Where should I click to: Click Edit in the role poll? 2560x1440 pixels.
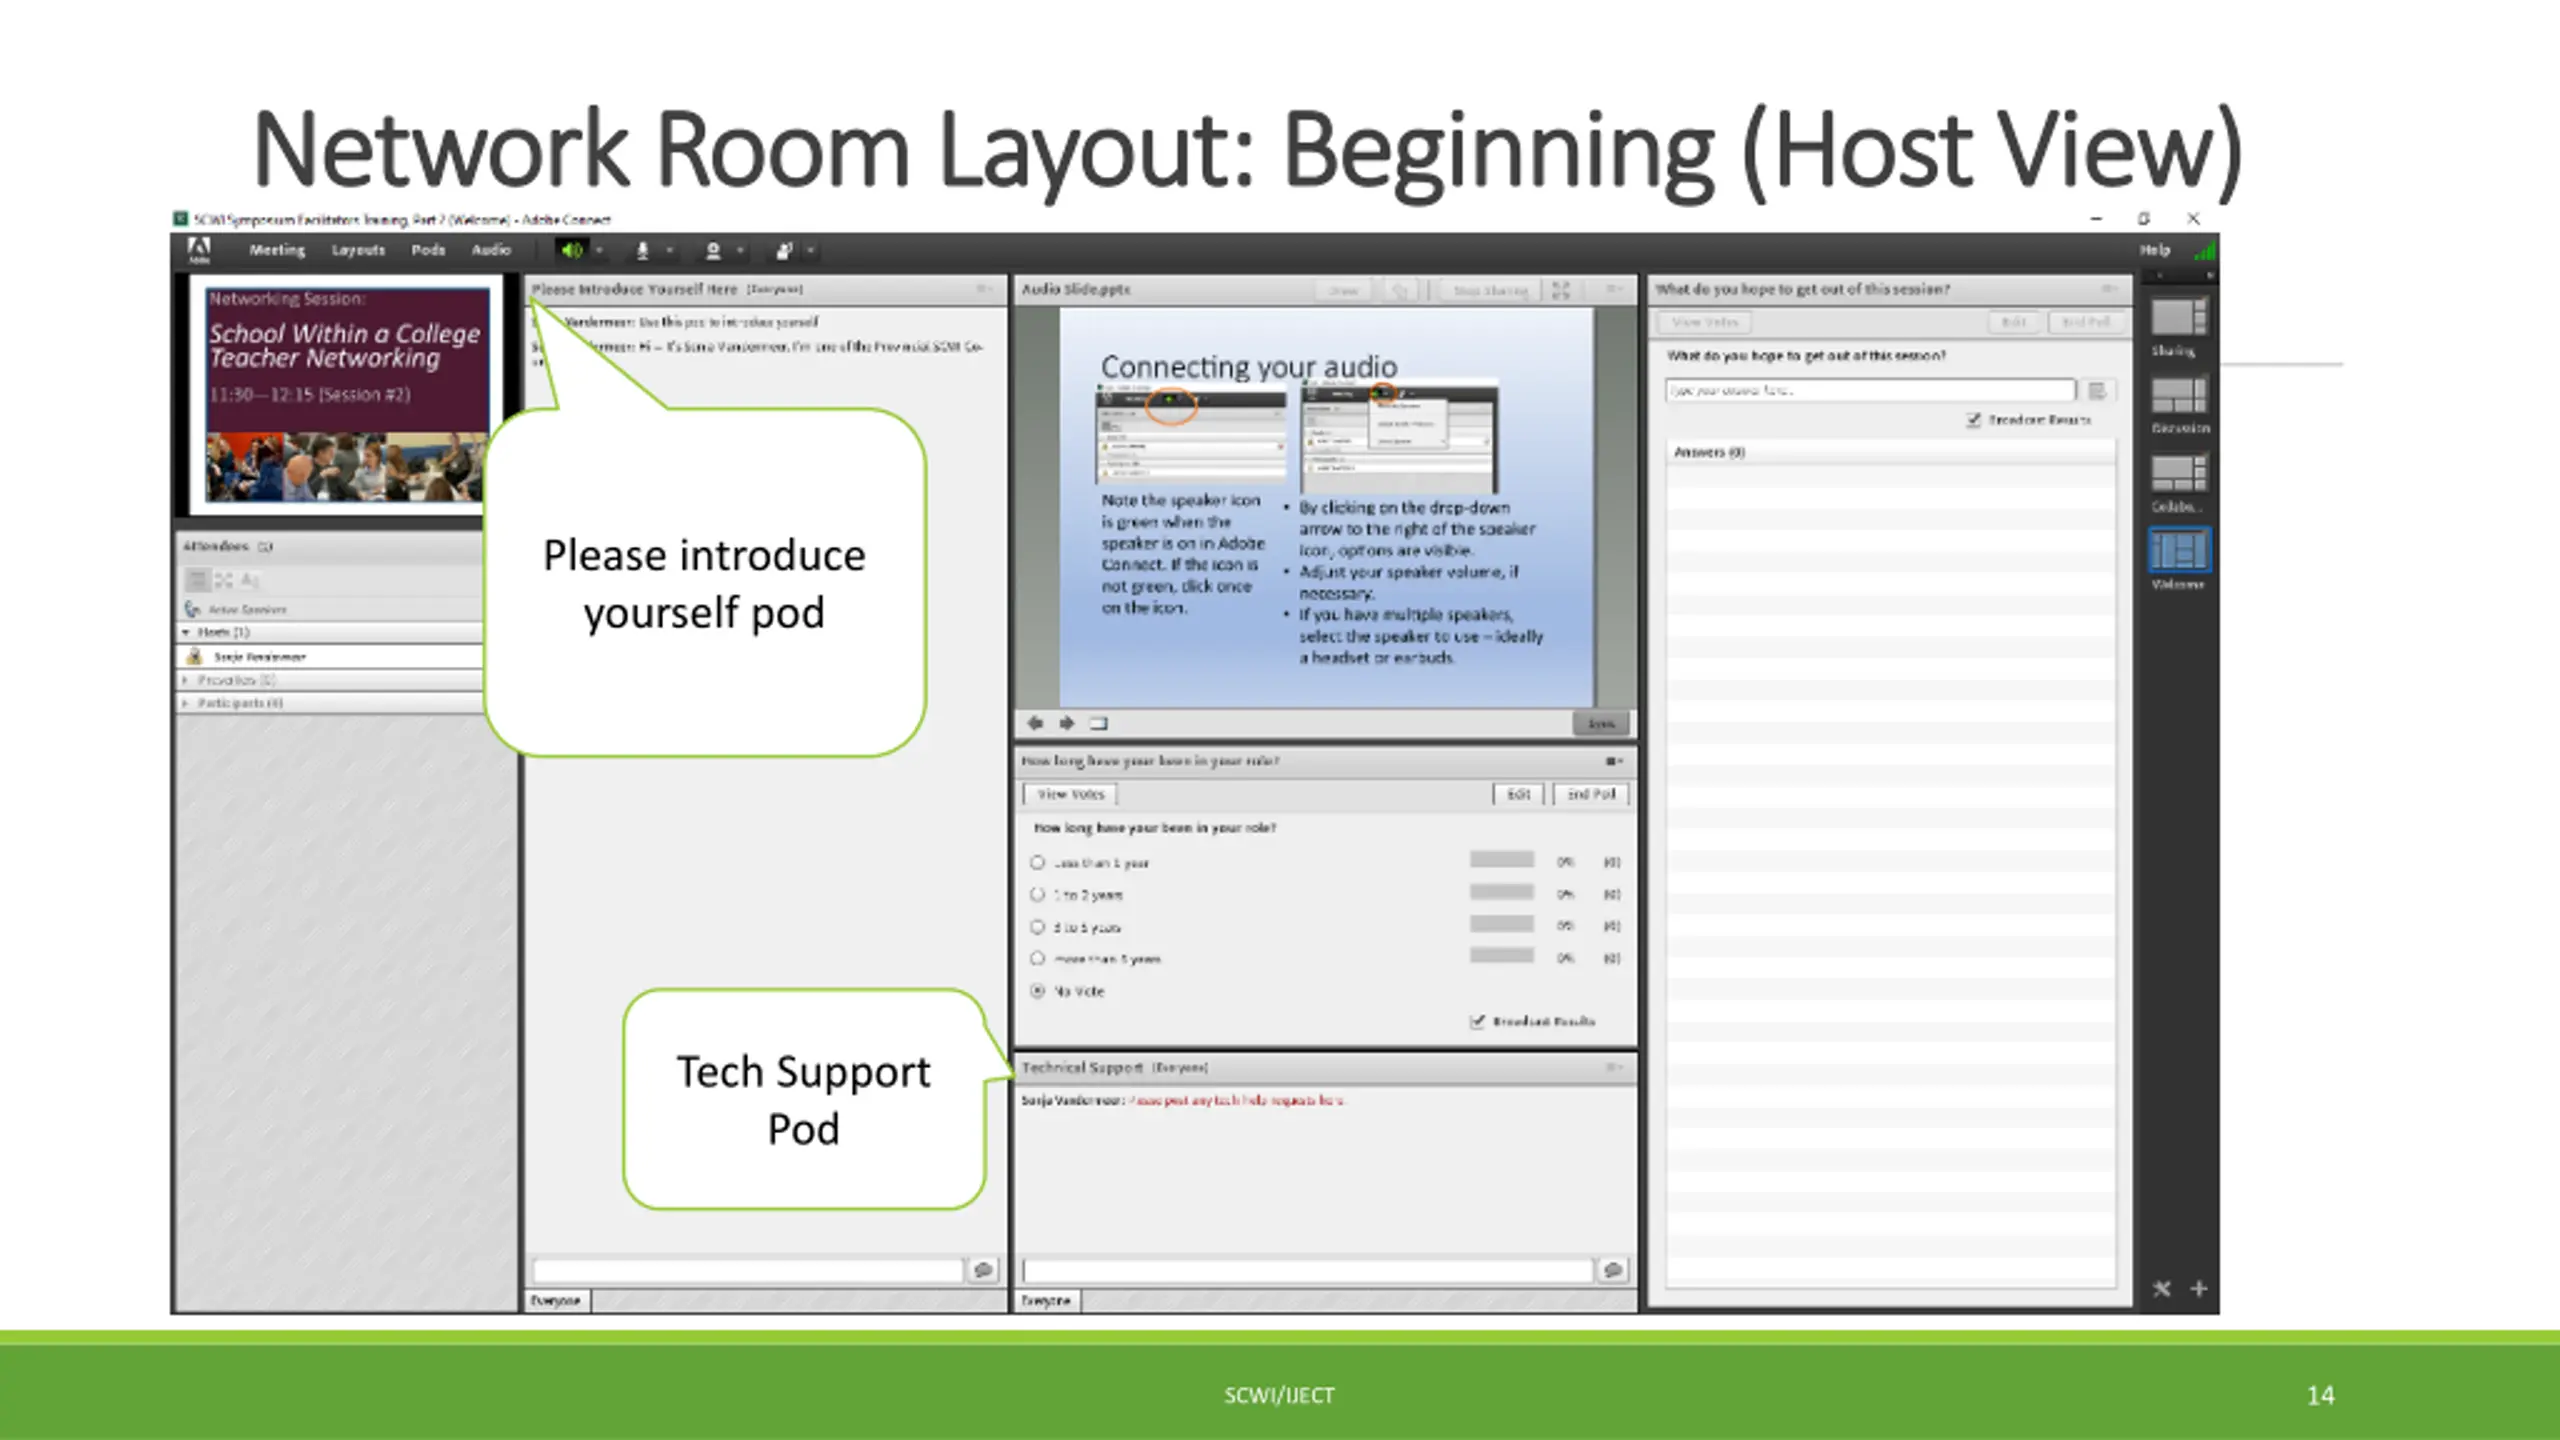[x=1518, y=794]
